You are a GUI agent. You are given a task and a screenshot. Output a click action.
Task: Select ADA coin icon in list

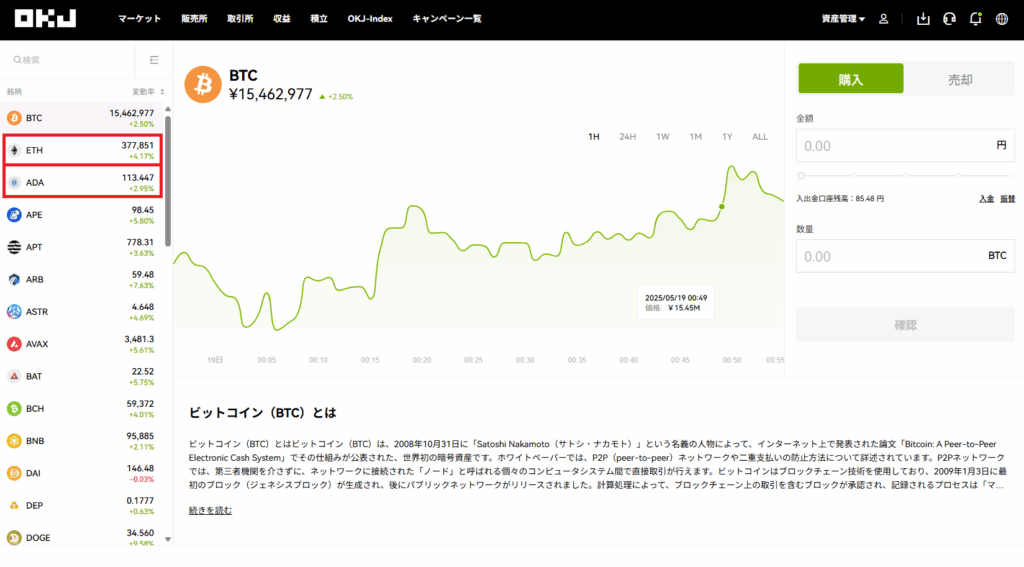tap(14, 182)
